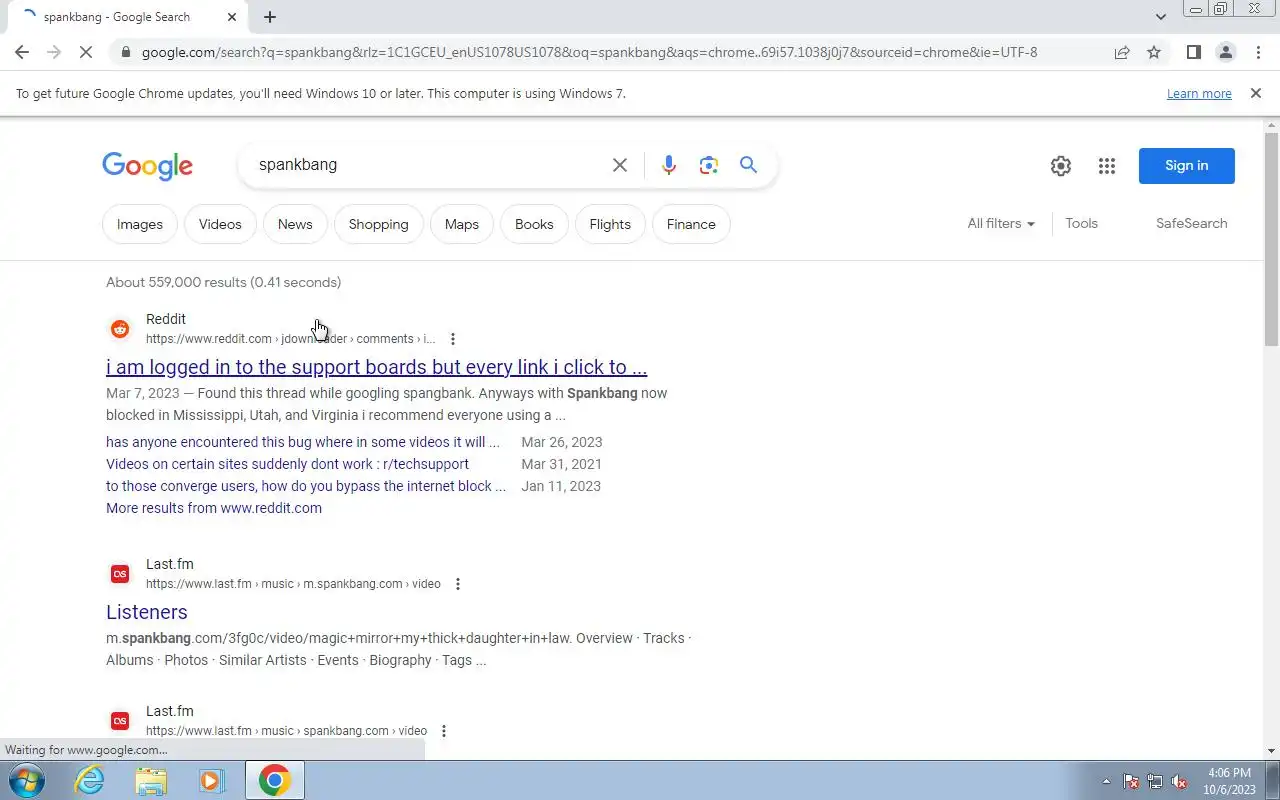Viewport: 1280px width, 800px height.
Task: Launch Internet Explorer from taskbar
Action: click(90, 780)
